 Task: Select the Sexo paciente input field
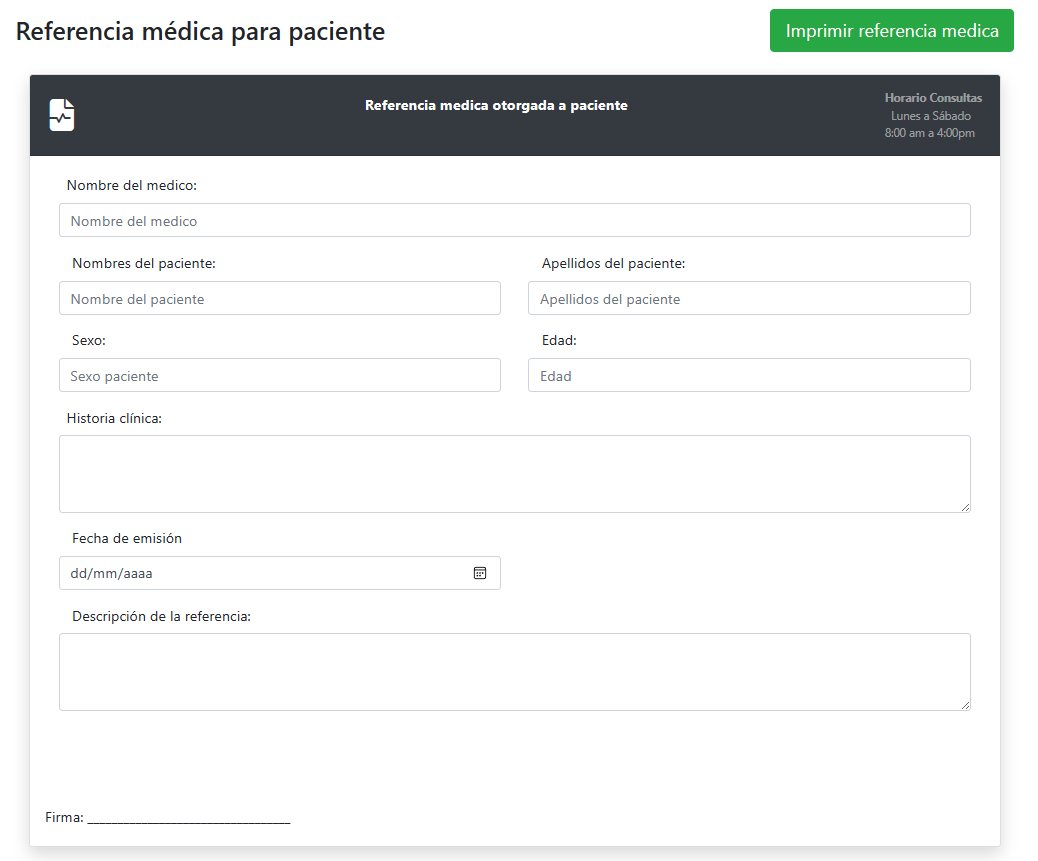point(279,375)
